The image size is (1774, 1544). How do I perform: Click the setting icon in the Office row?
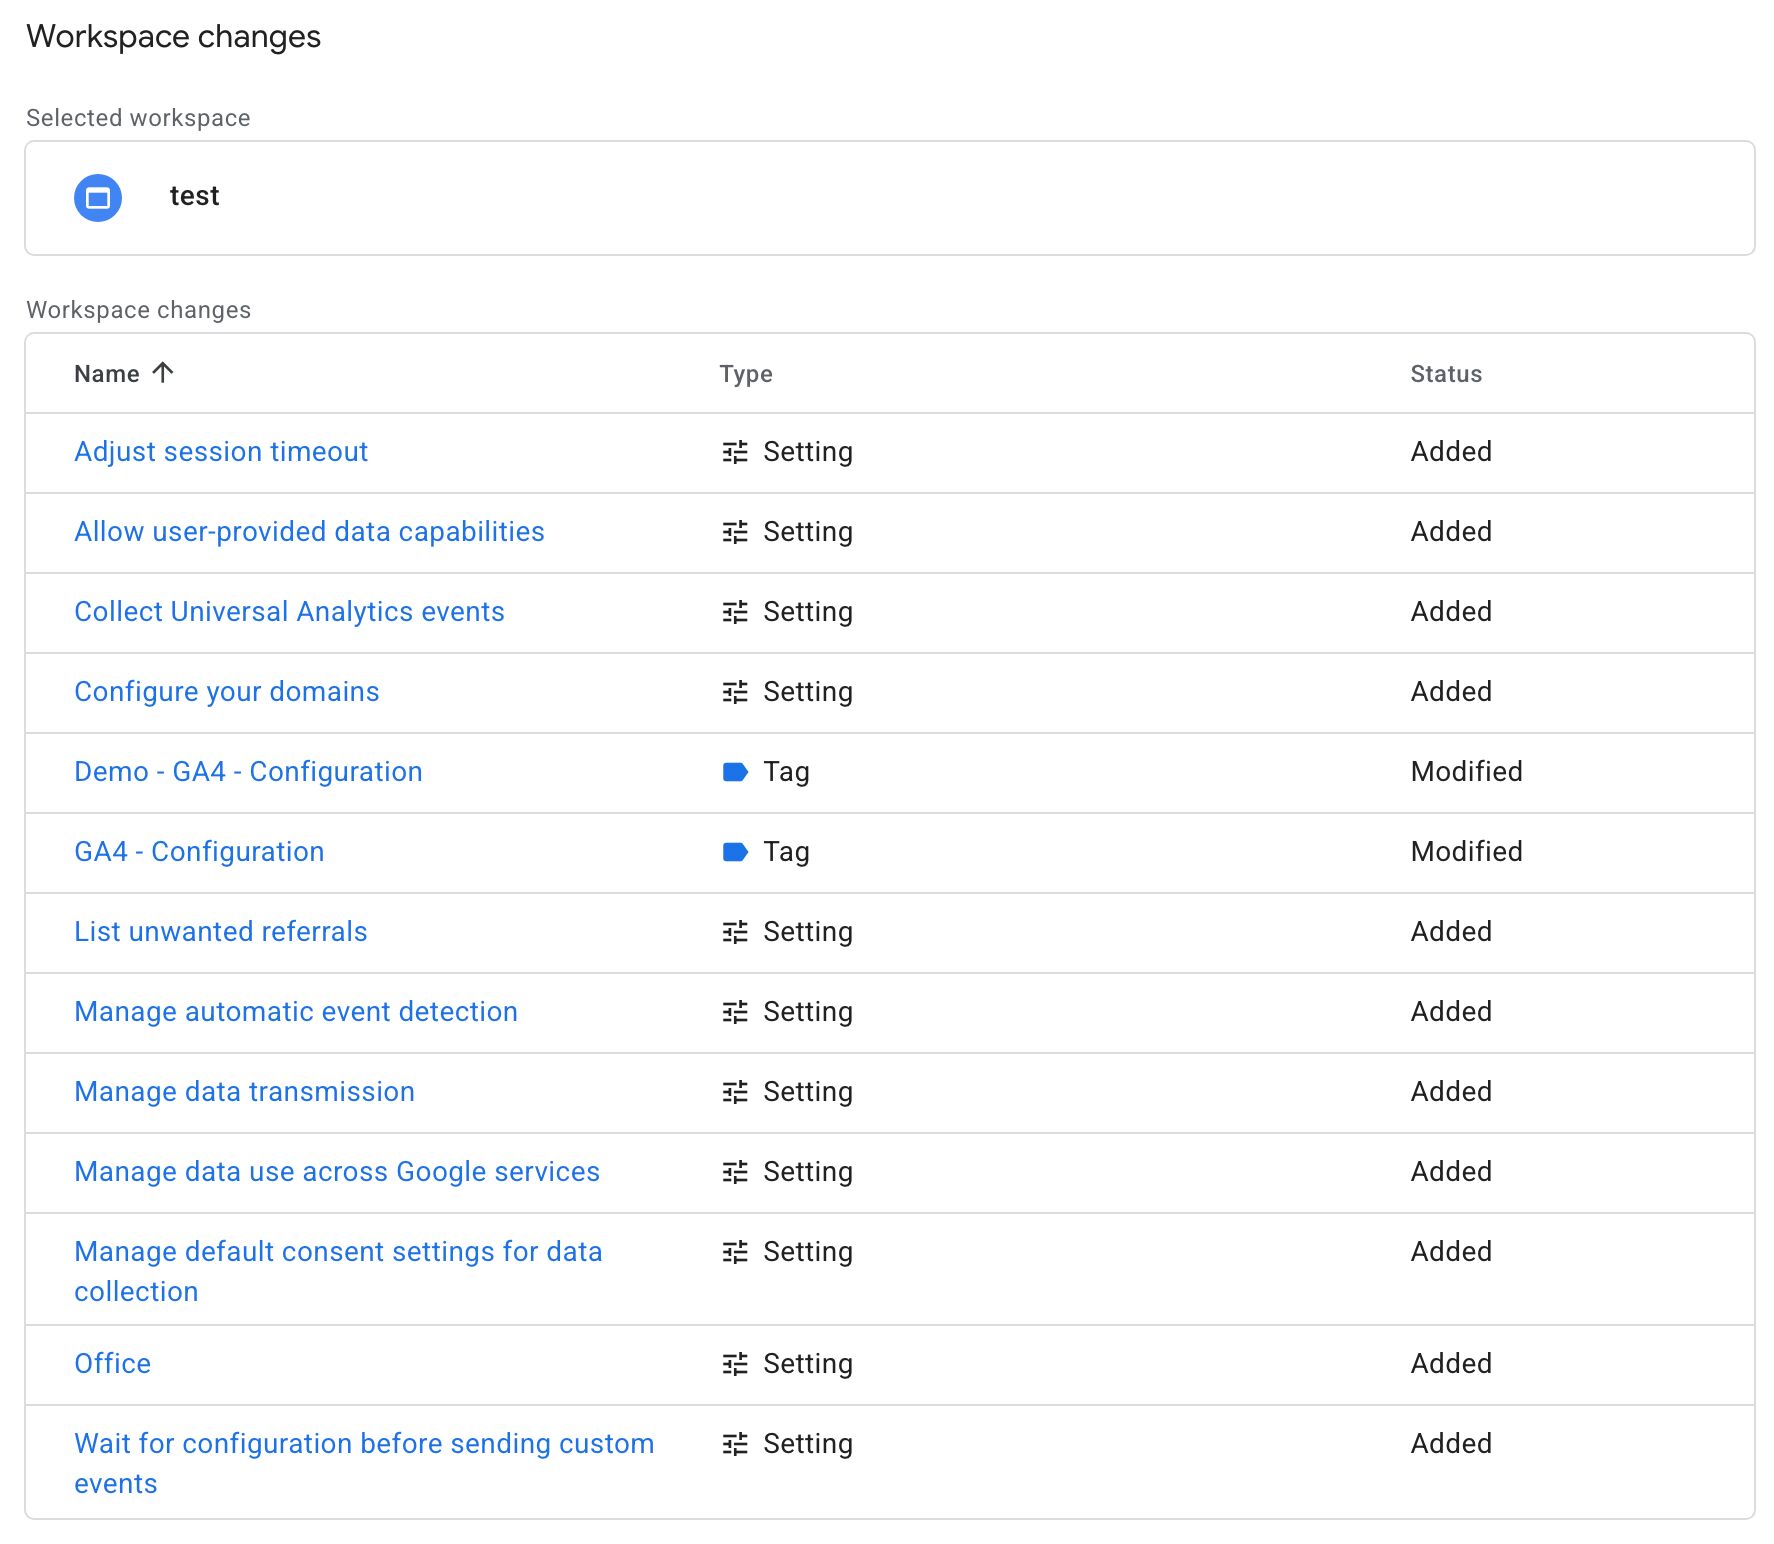click(x=735, y=1364)
